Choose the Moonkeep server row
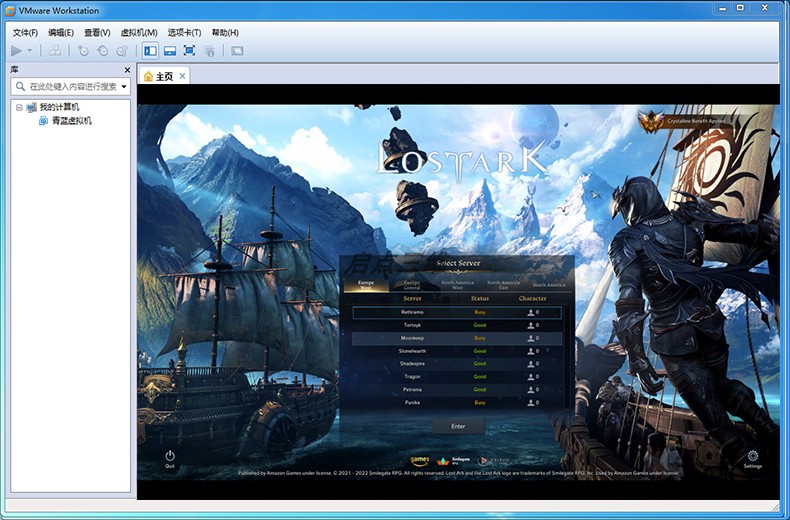Viewport: 790px width, 520px height. pyautogui.click(x=457, y=338)
